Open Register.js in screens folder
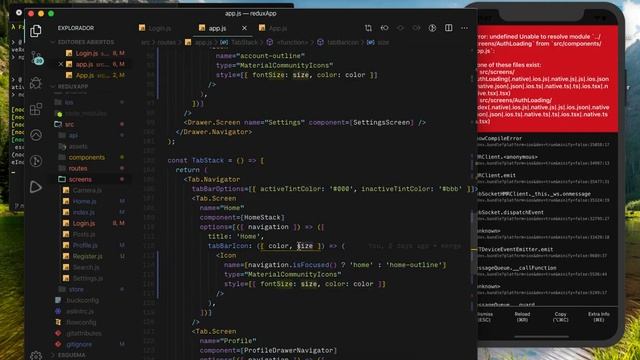The width and height of the screenshot is (640, 360). 87,256
